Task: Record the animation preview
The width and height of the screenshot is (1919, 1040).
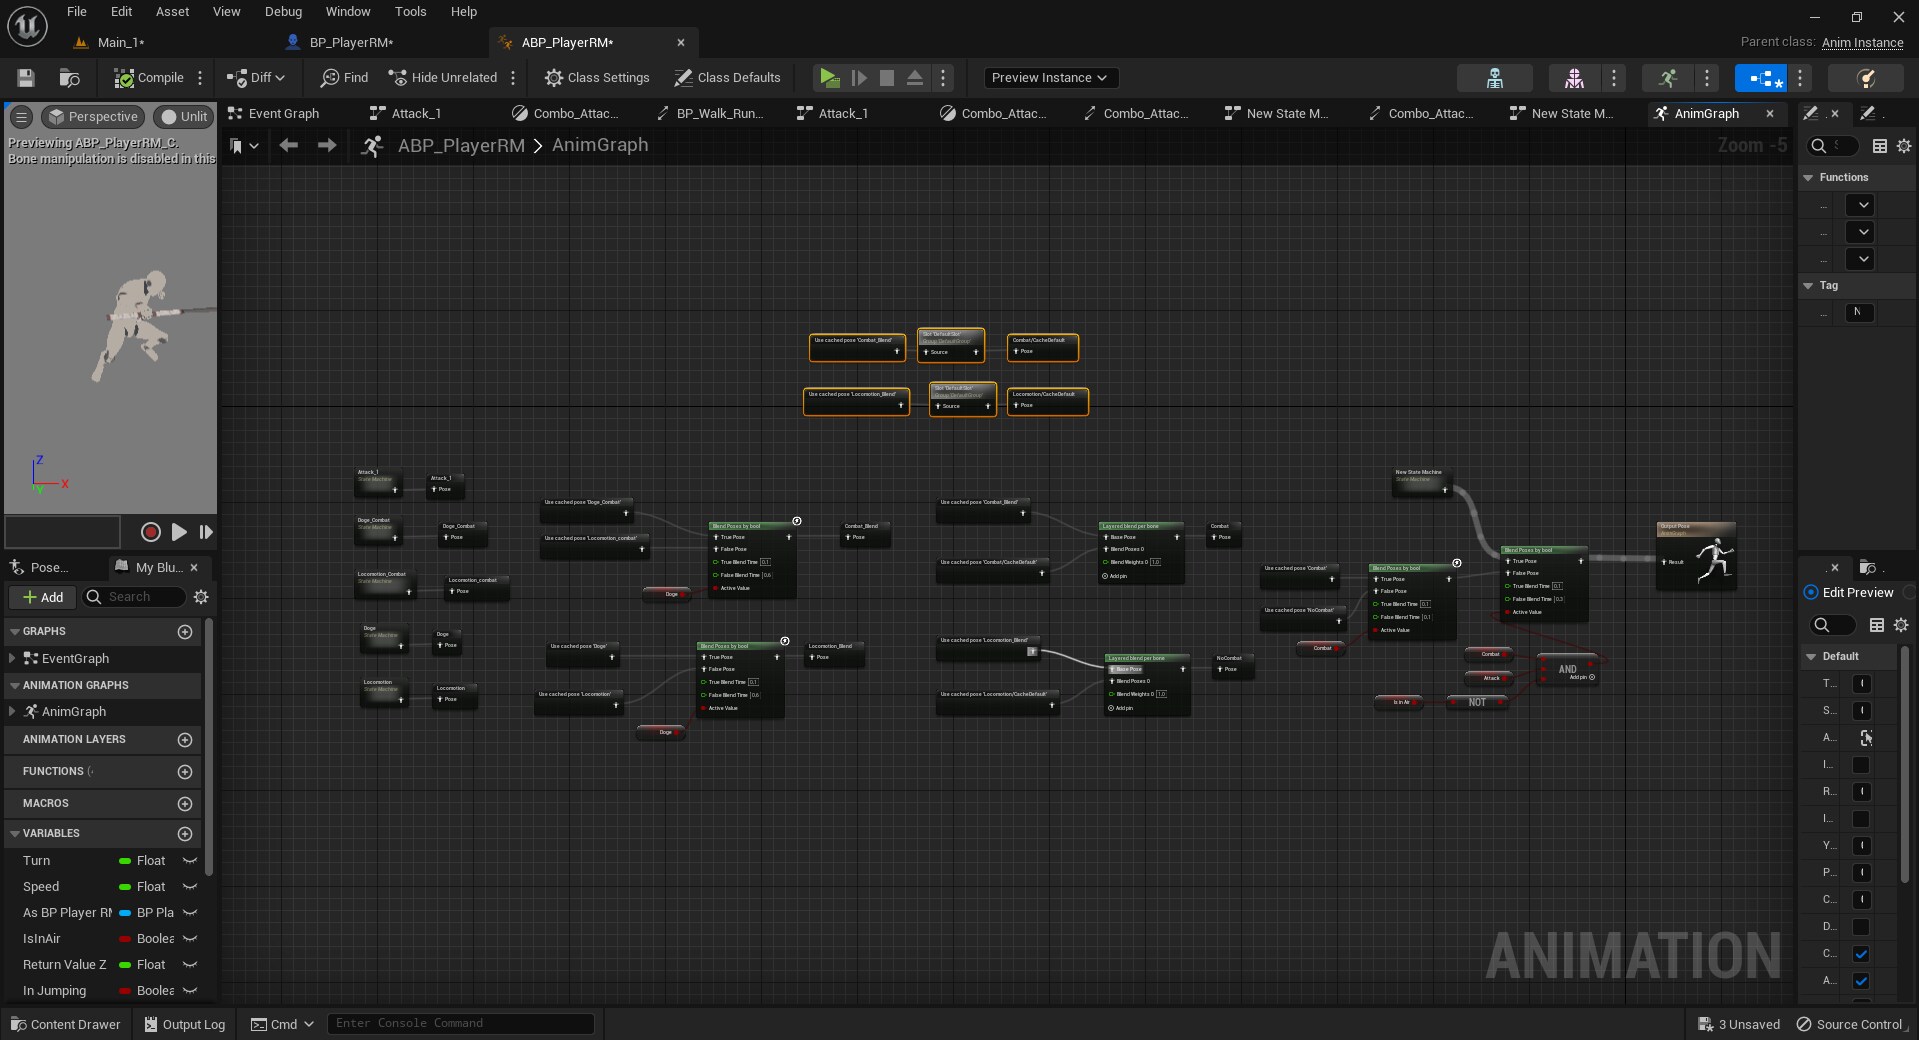Action: tap(150, 532)
